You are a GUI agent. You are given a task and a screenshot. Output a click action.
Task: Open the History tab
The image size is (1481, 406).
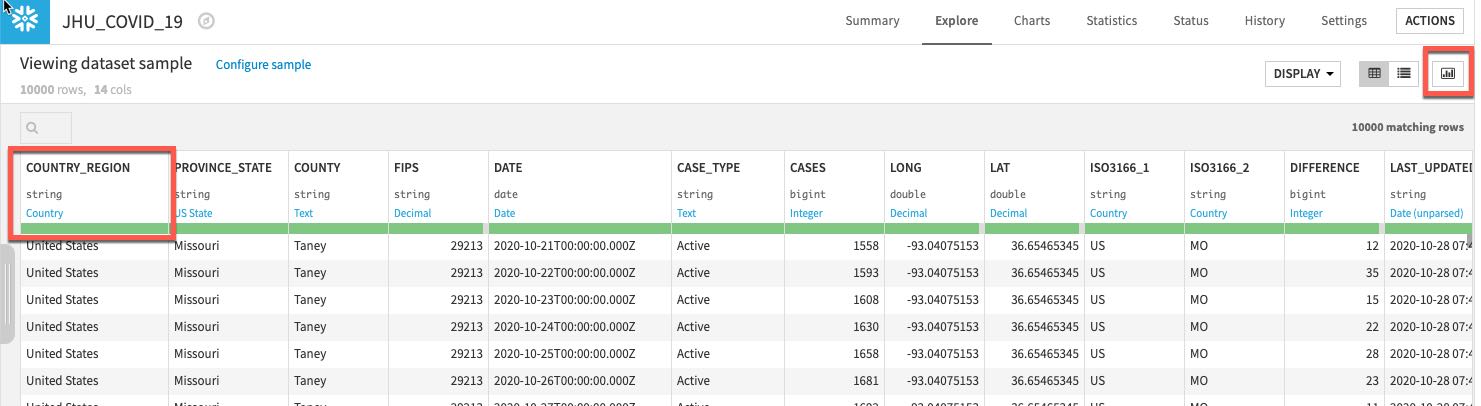pyautogui.click(x=1264, y=21)
